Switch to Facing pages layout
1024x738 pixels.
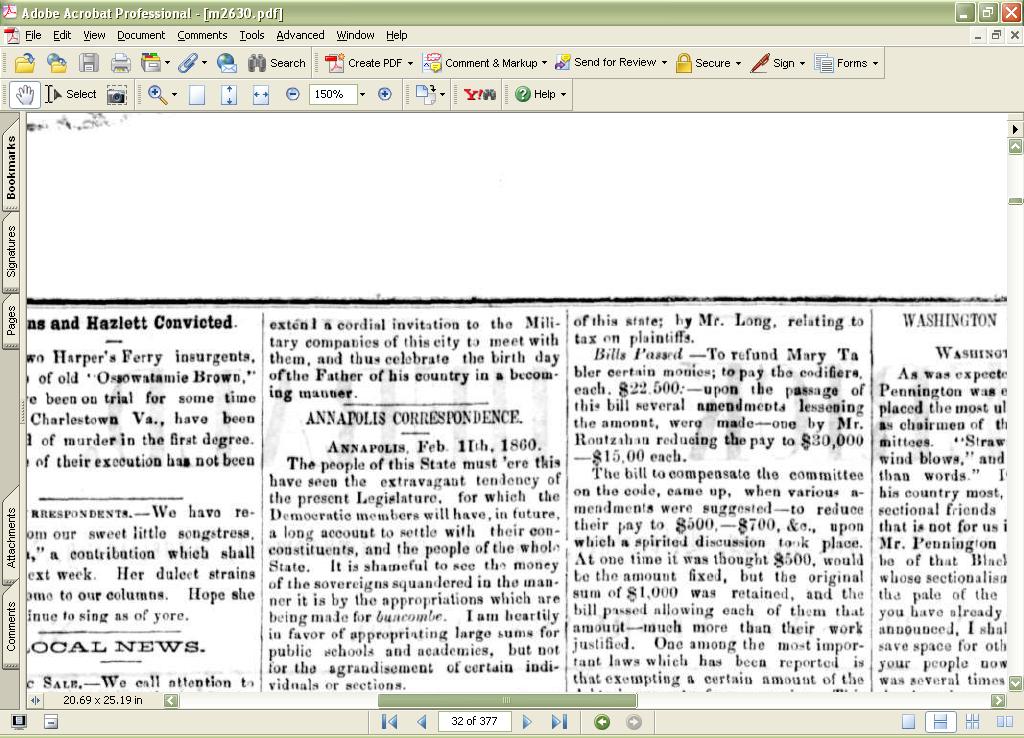click(1004, 722)
